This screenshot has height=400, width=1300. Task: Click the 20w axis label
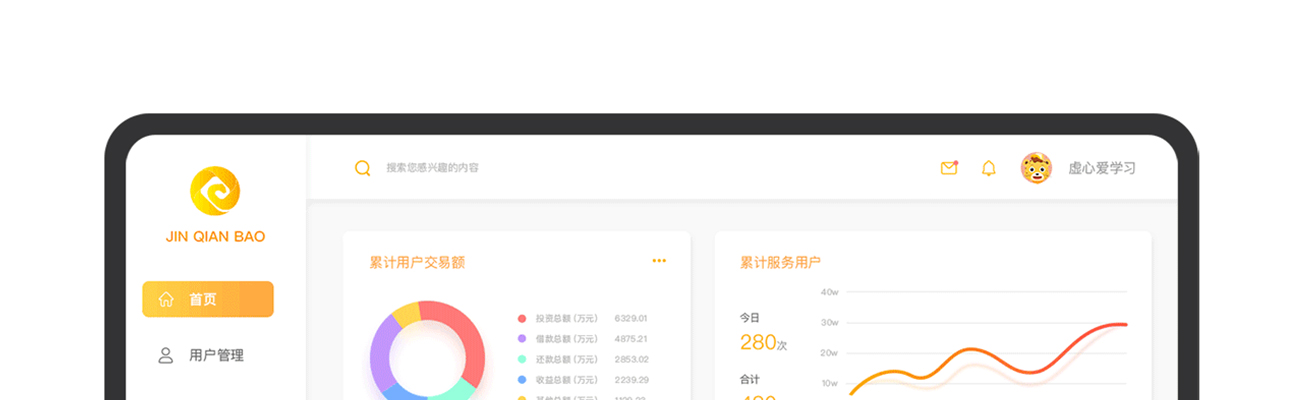[x=829, y=353]
